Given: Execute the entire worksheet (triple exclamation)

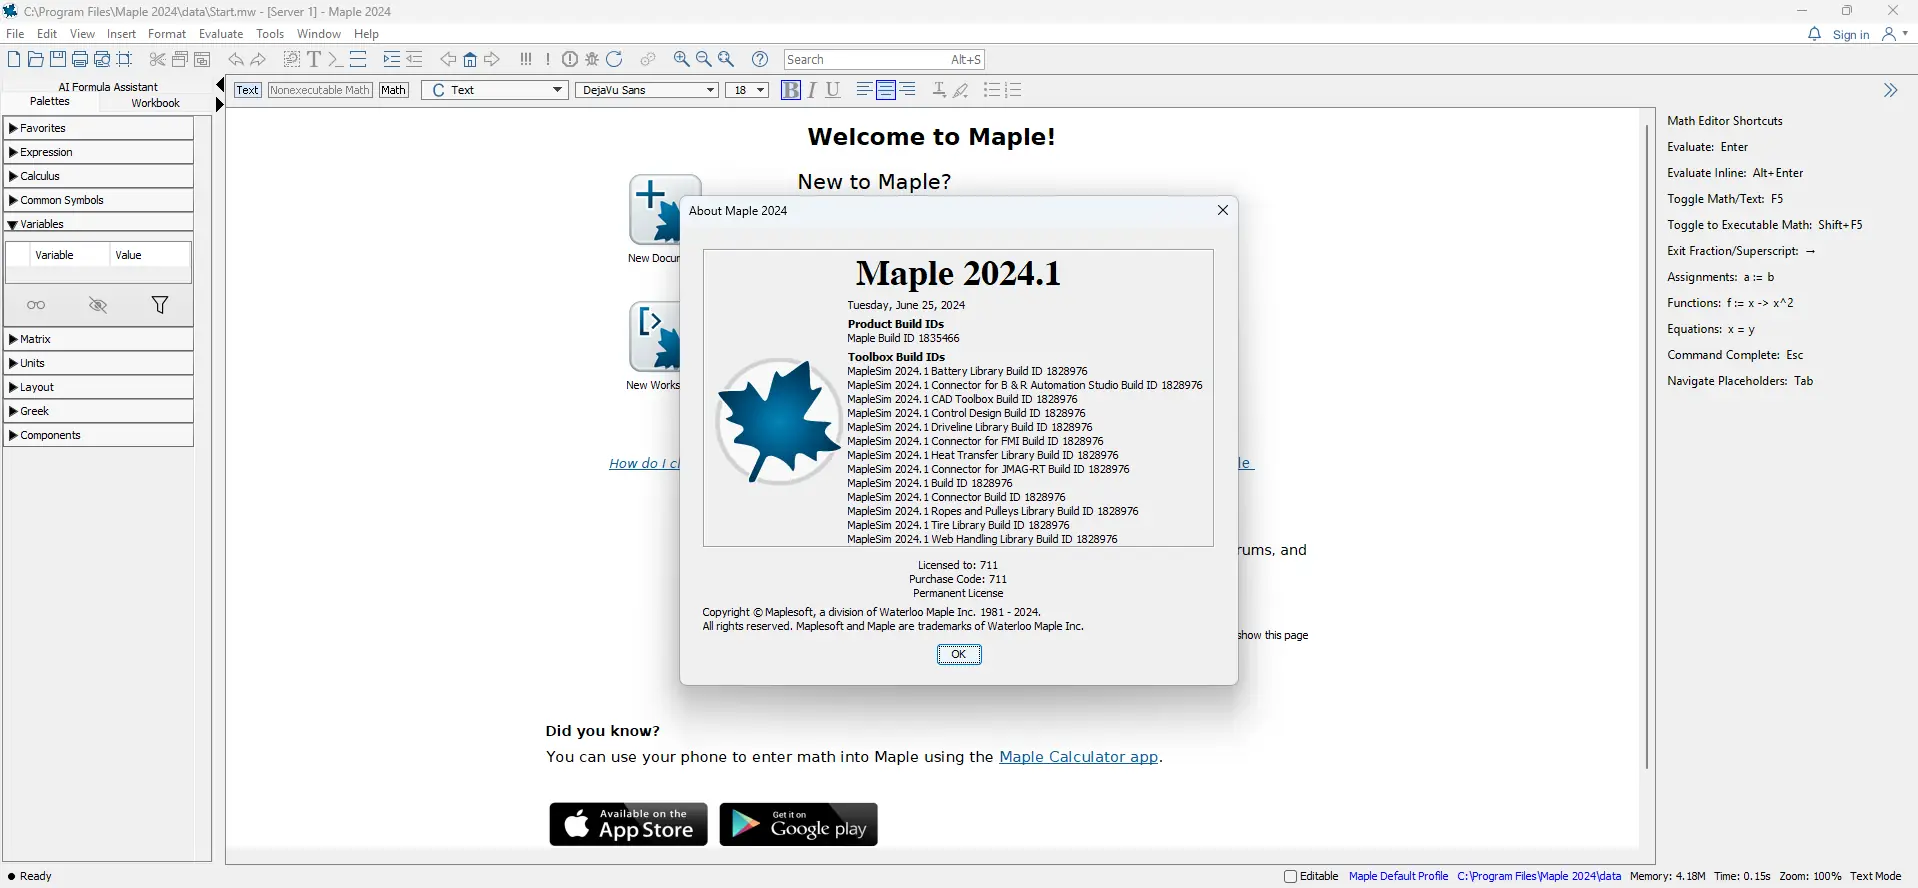Looking at the screenshot, I should 526,59.
